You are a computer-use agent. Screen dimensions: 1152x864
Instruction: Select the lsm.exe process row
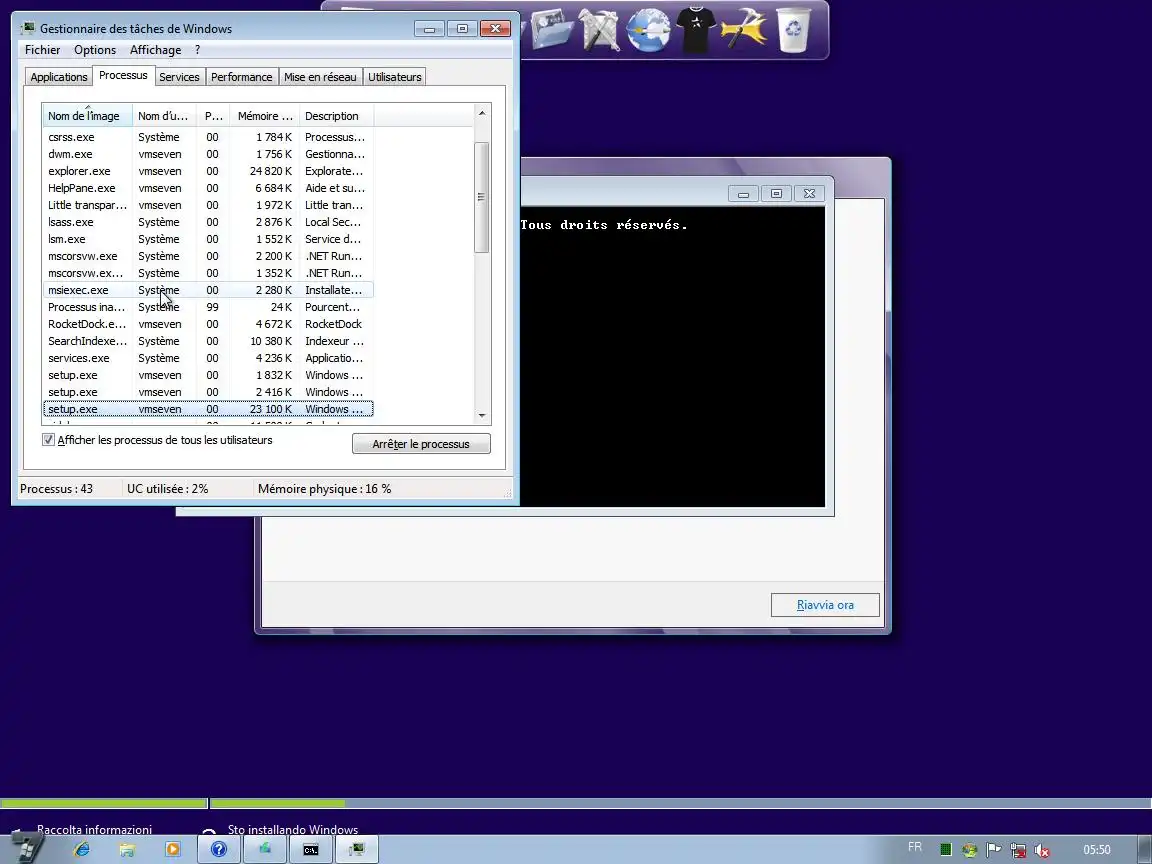pyautogui.click(x=208, y=239)
